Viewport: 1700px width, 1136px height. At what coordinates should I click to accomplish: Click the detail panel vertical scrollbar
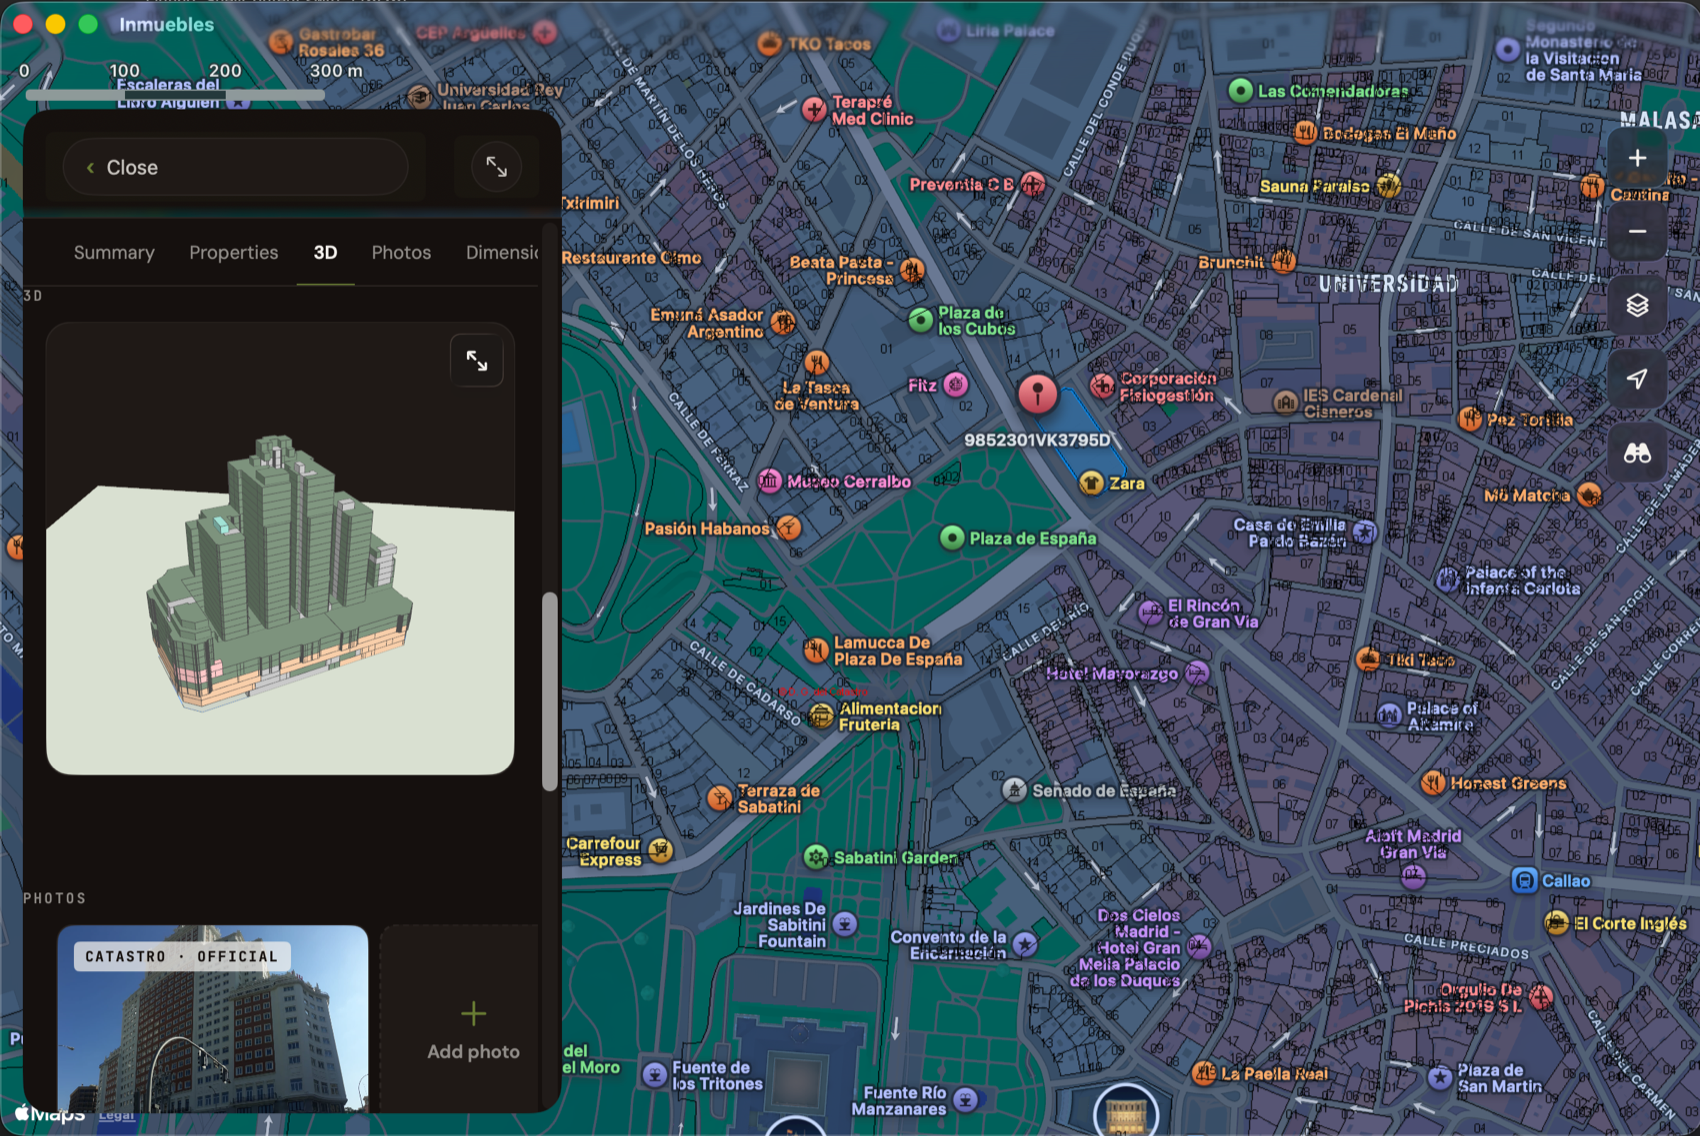tap(549, 691)
